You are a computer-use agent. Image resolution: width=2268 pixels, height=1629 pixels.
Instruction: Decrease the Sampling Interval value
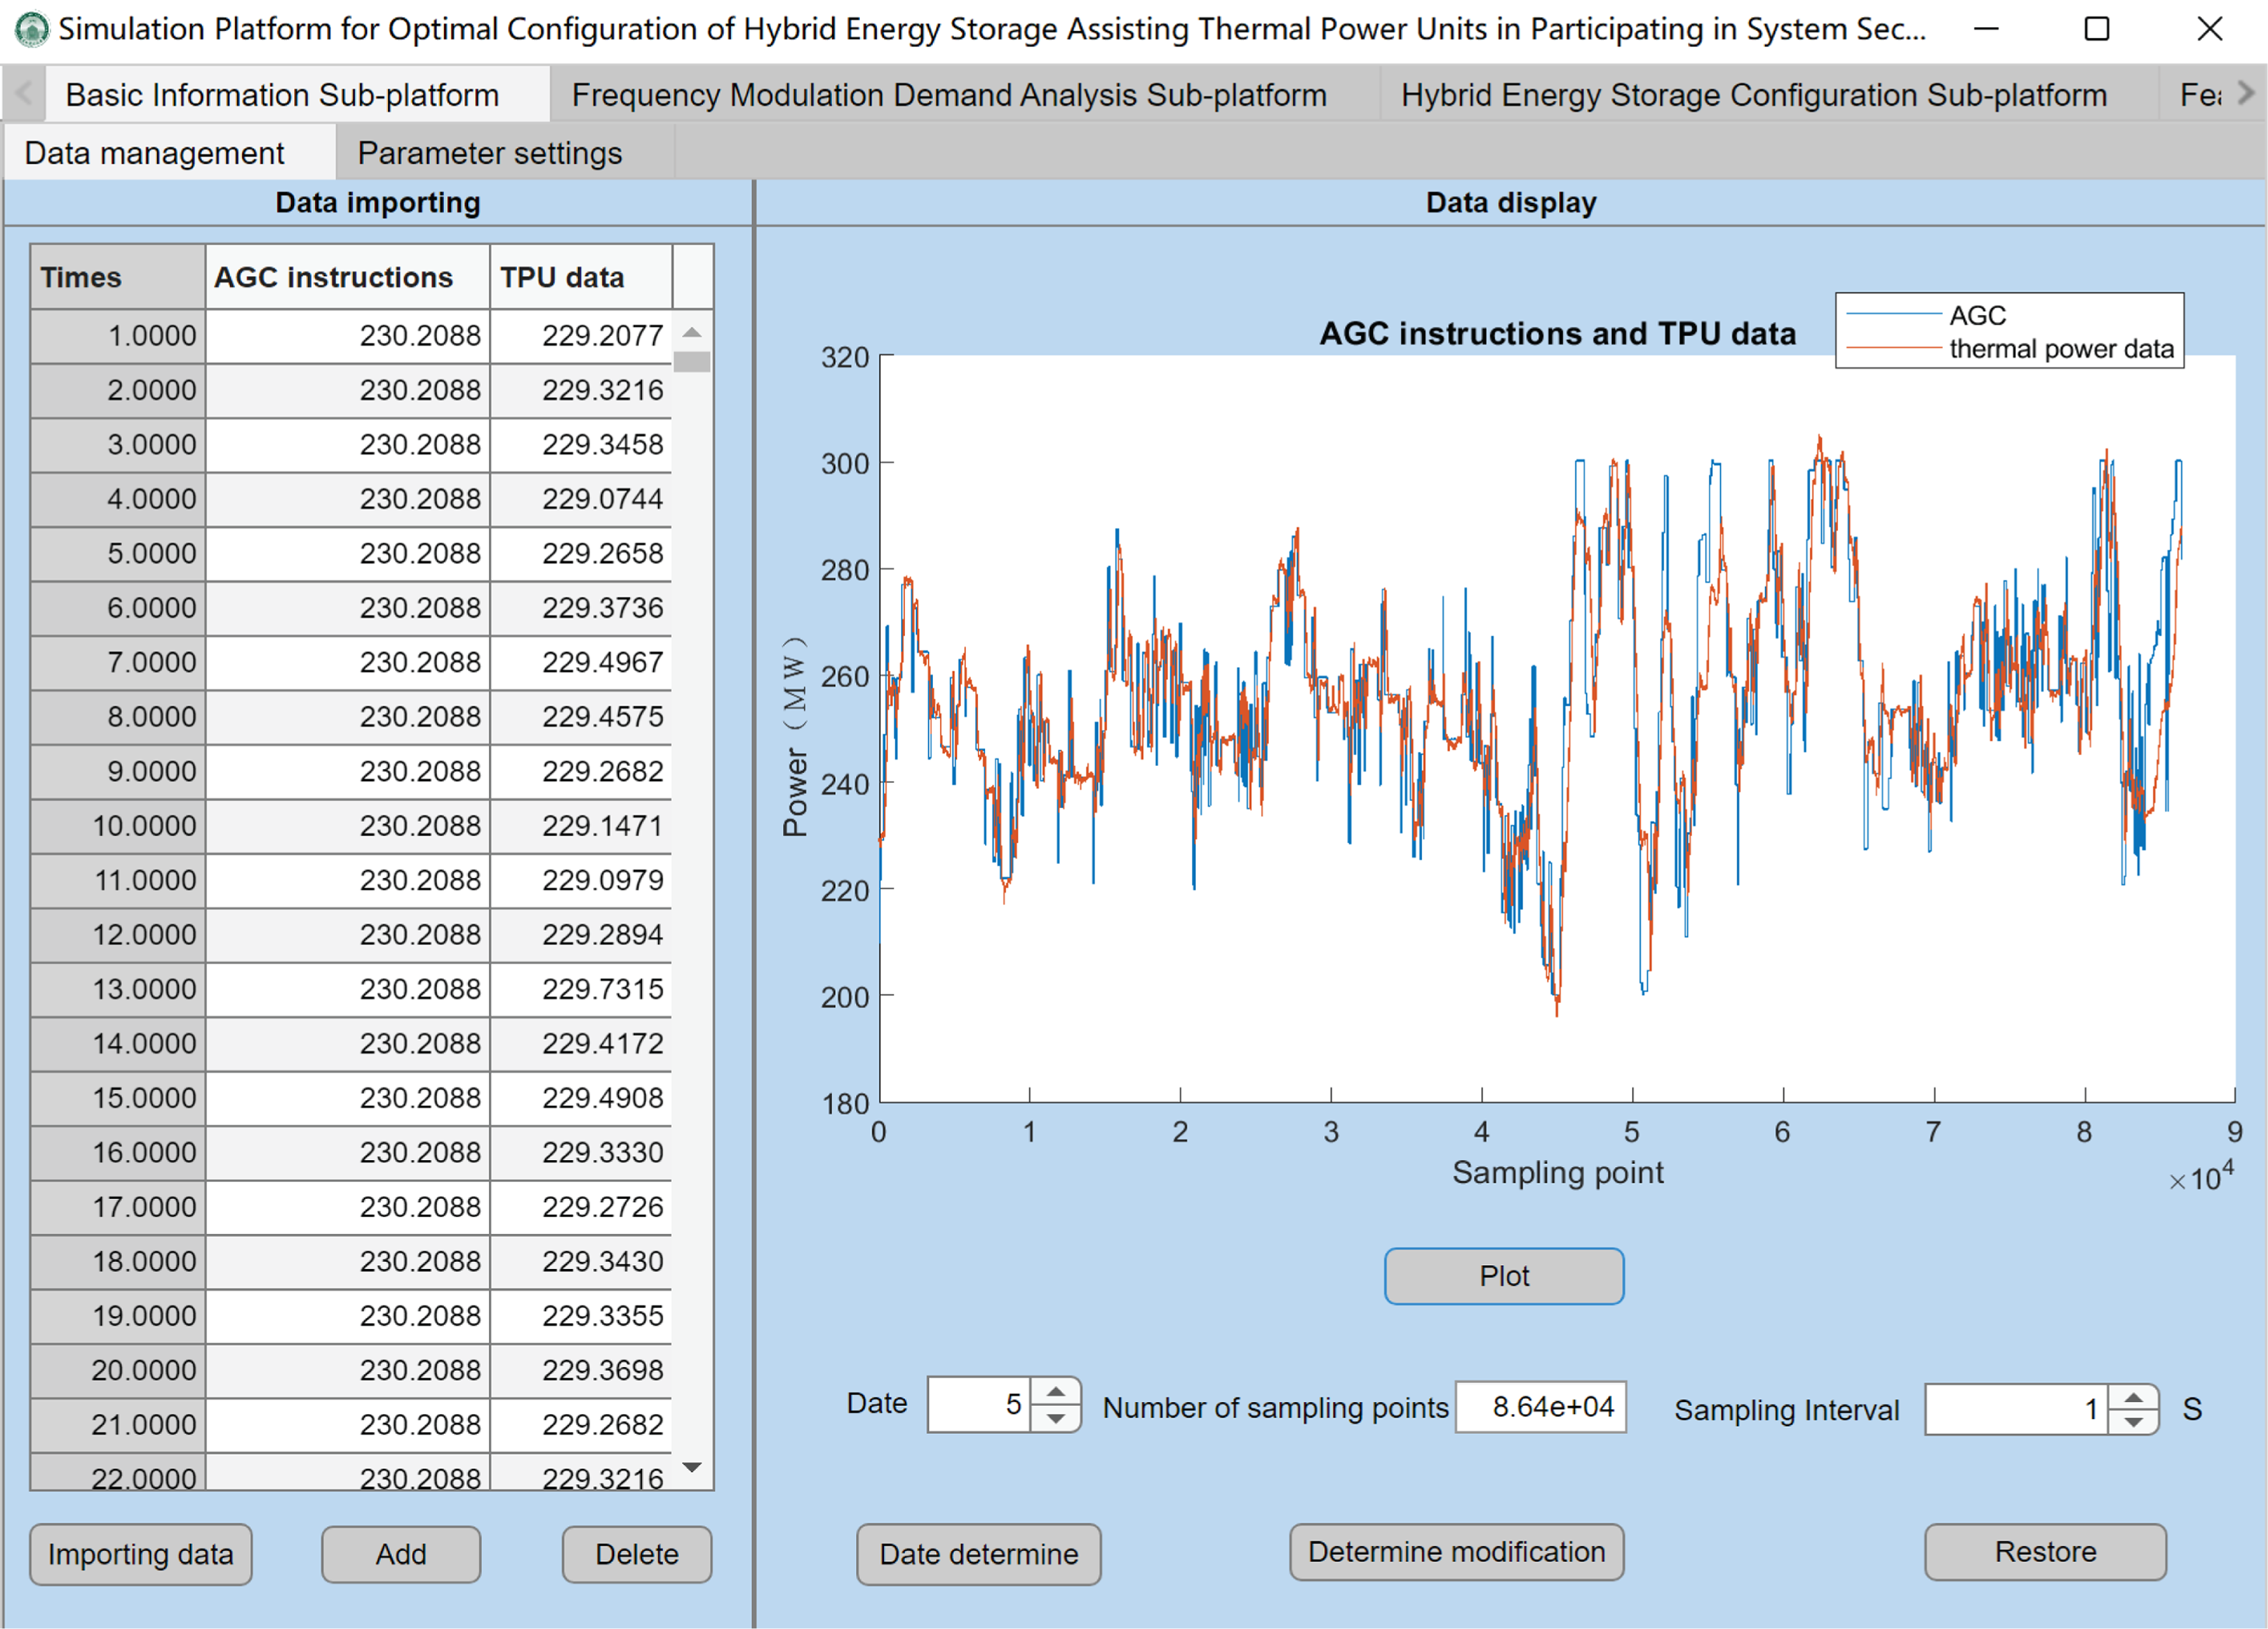[x=2133, y=1422]
